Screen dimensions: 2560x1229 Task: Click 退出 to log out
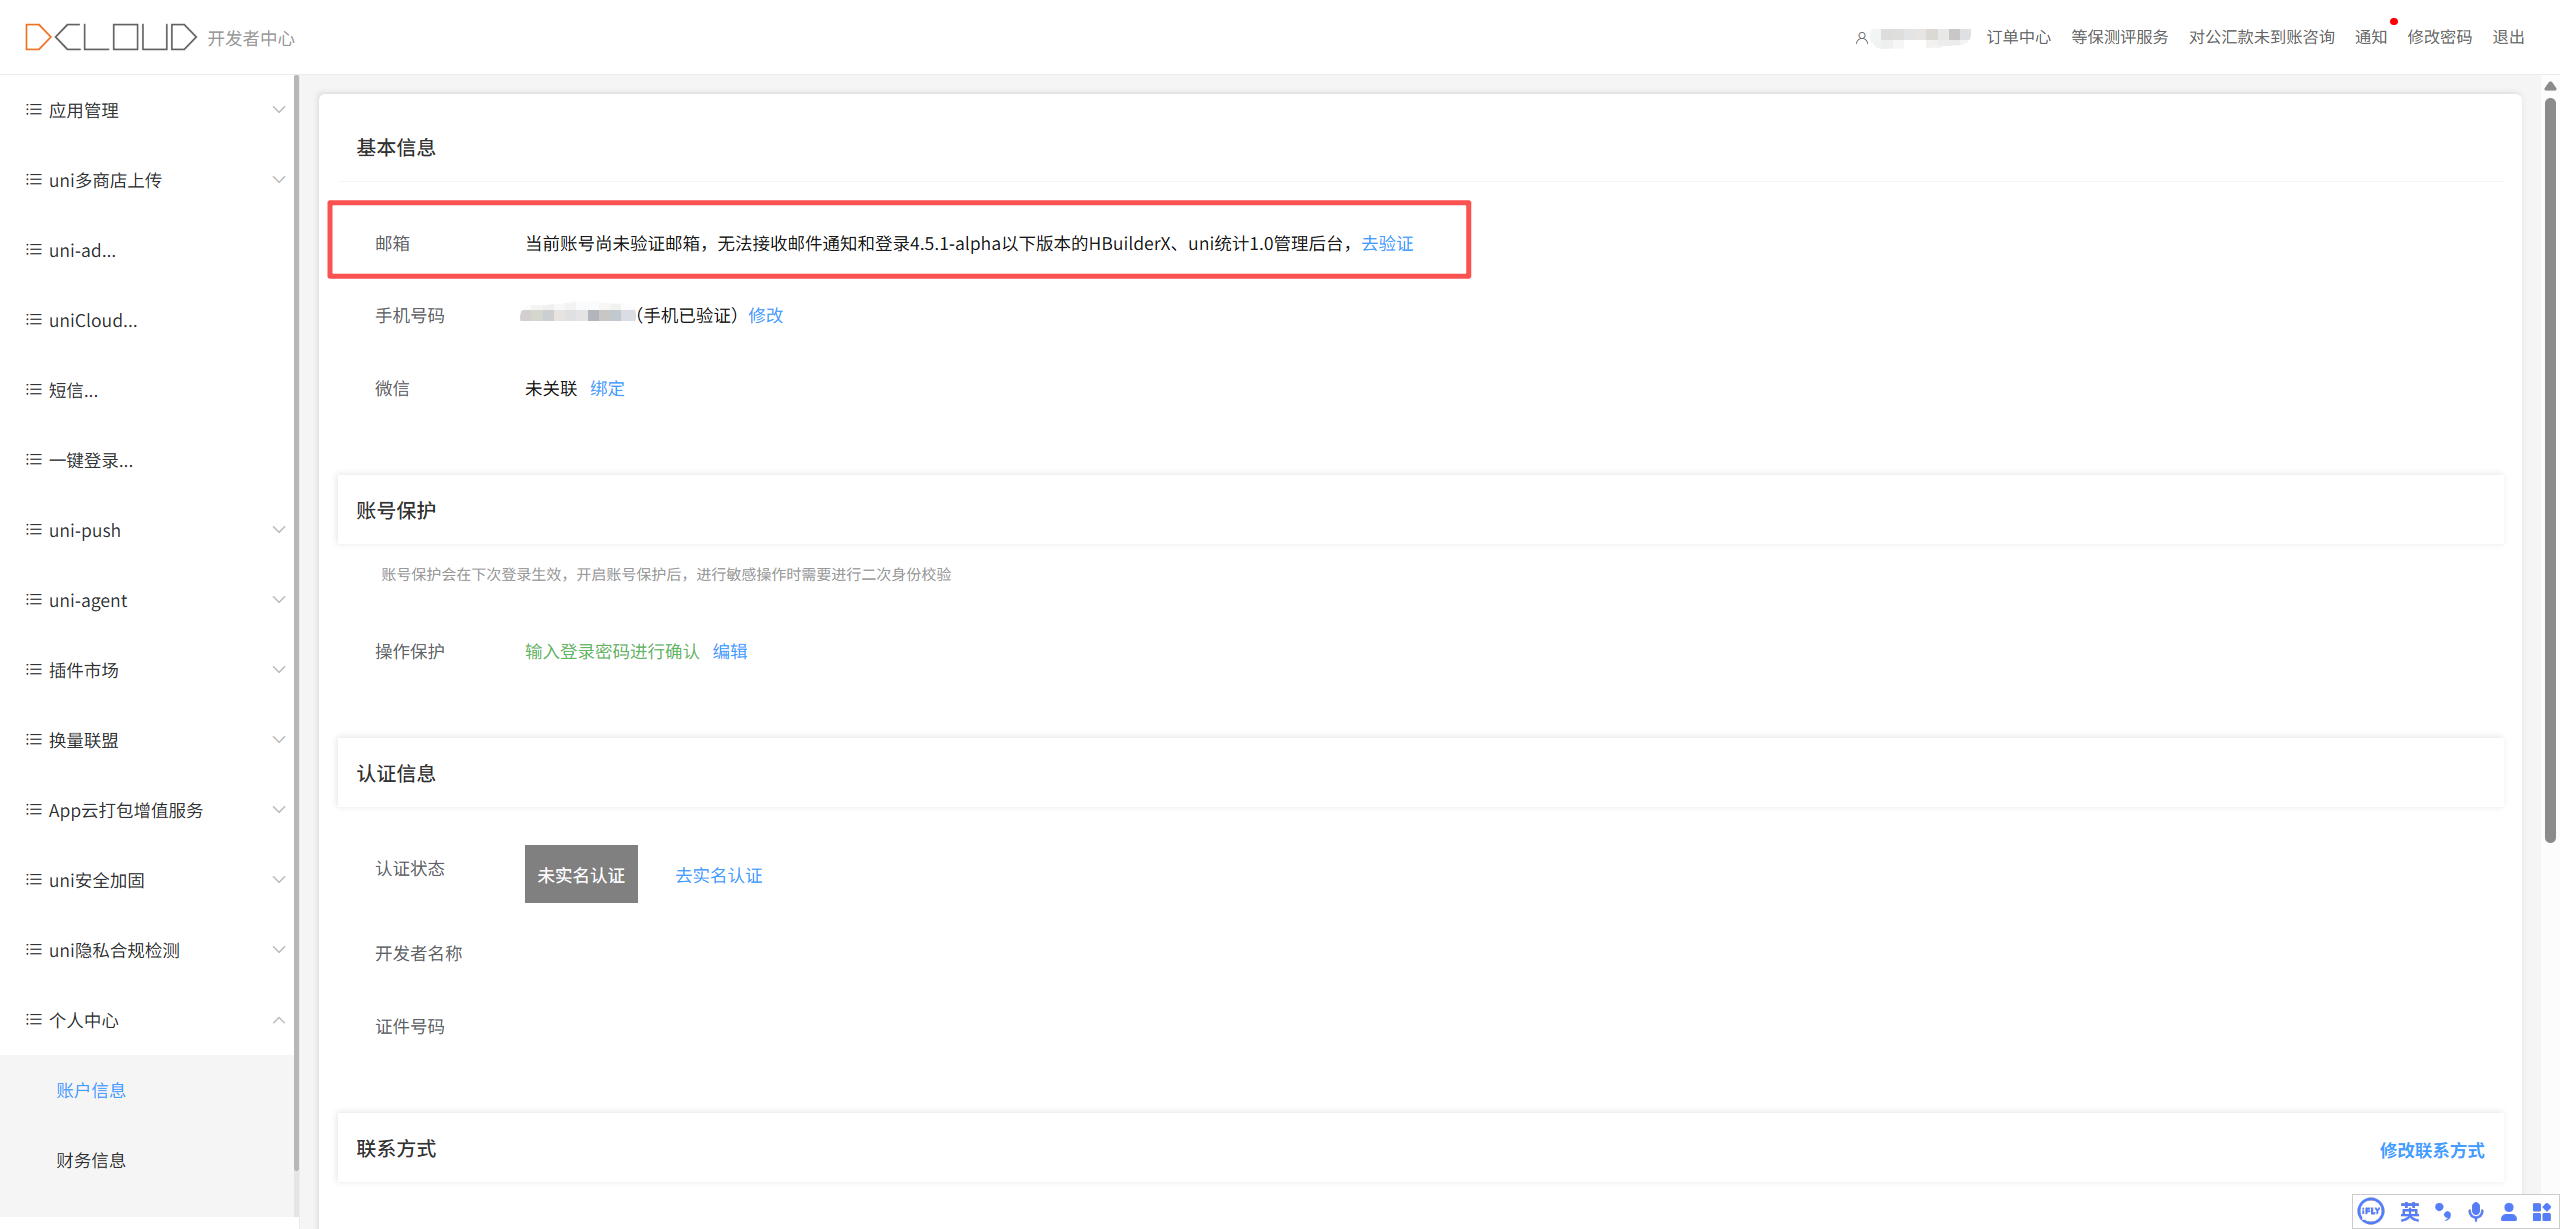pos(2508,37)
